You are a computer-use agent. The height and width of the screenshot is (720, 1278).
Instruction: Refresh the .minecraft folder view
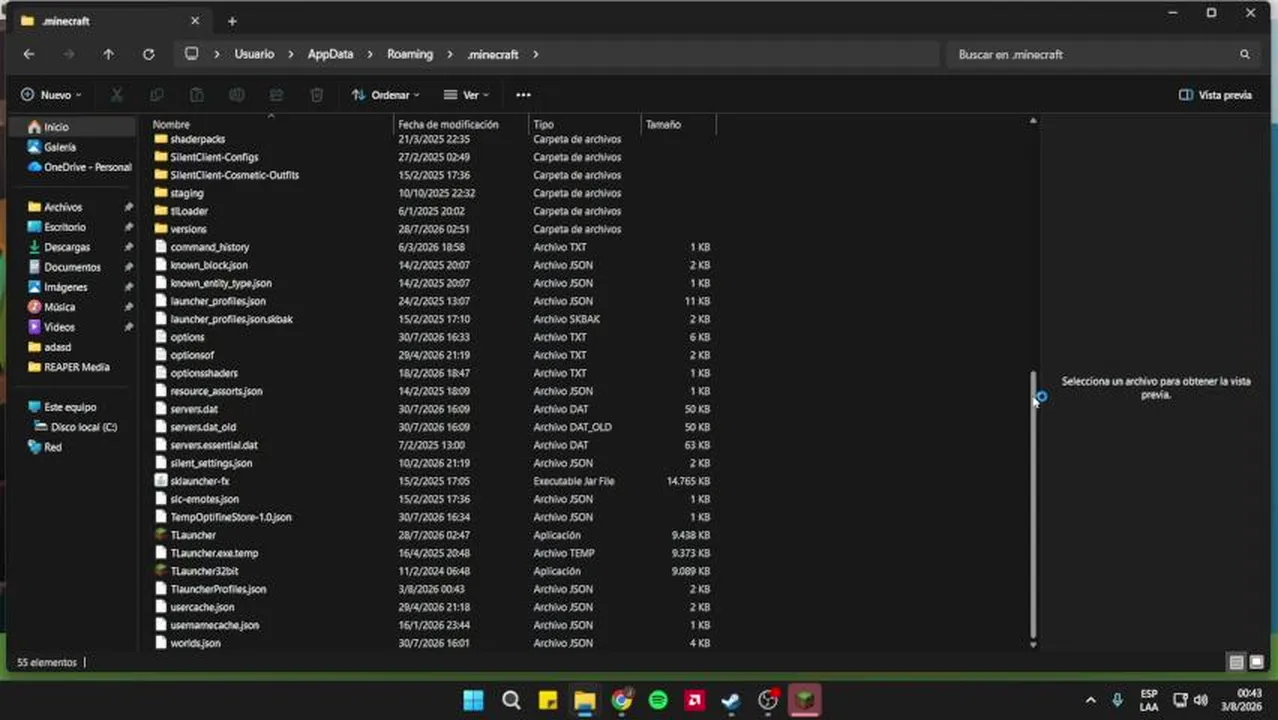pos(148,54)
